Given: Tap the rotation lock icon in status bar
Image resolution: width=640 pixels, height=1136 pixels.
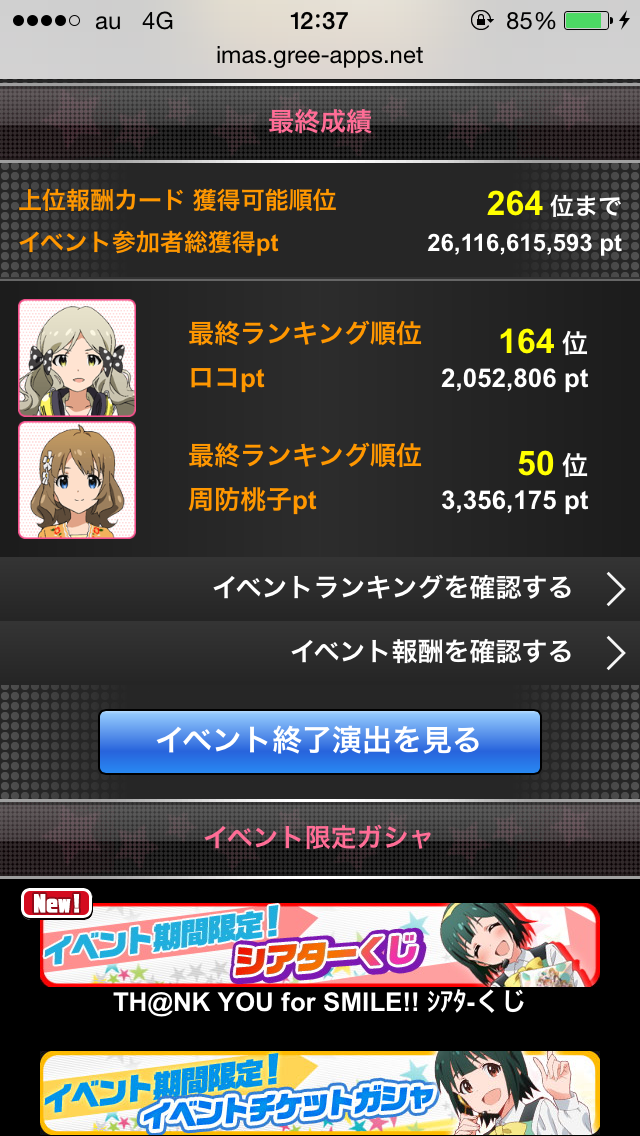Looking at the screenshot, I should (x=481, y=21).
